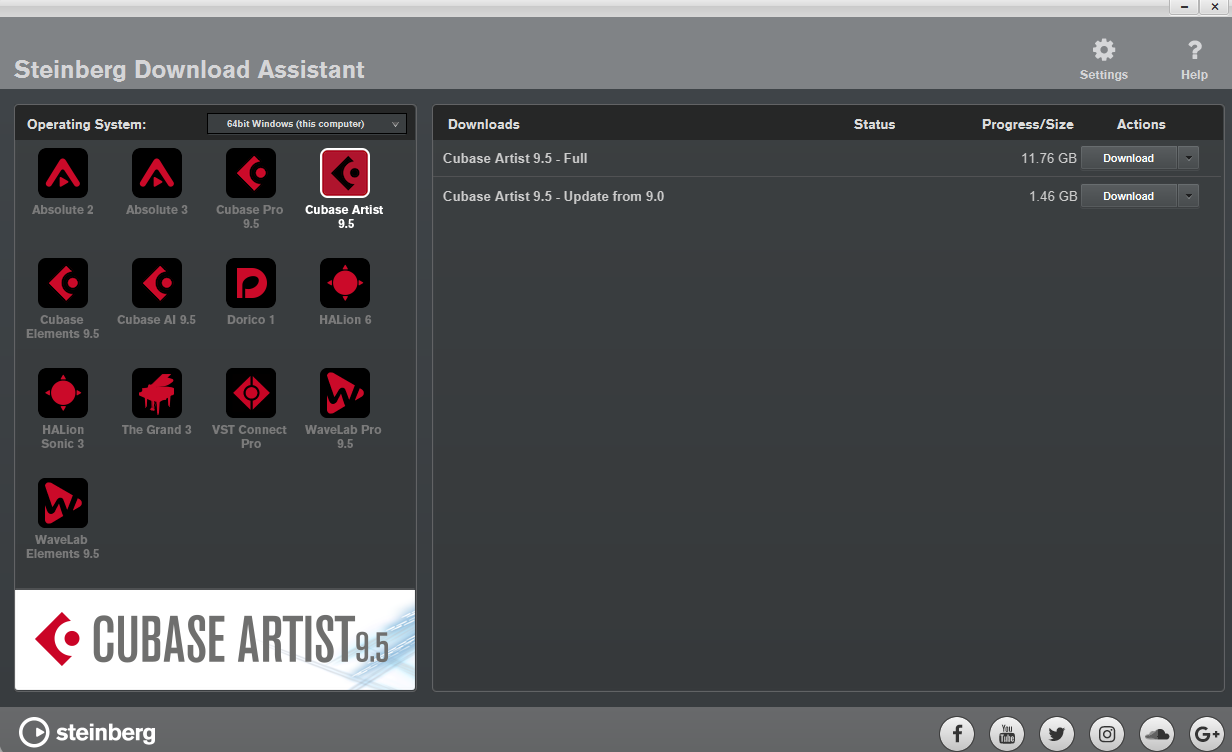Open the Operating System dropdown
The image size is (1232, 752).
point(307,124)
